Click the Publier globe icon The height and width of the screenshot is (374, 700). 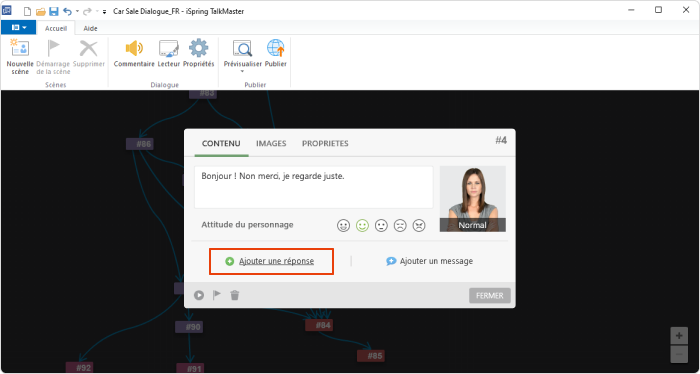coord(275,48)
